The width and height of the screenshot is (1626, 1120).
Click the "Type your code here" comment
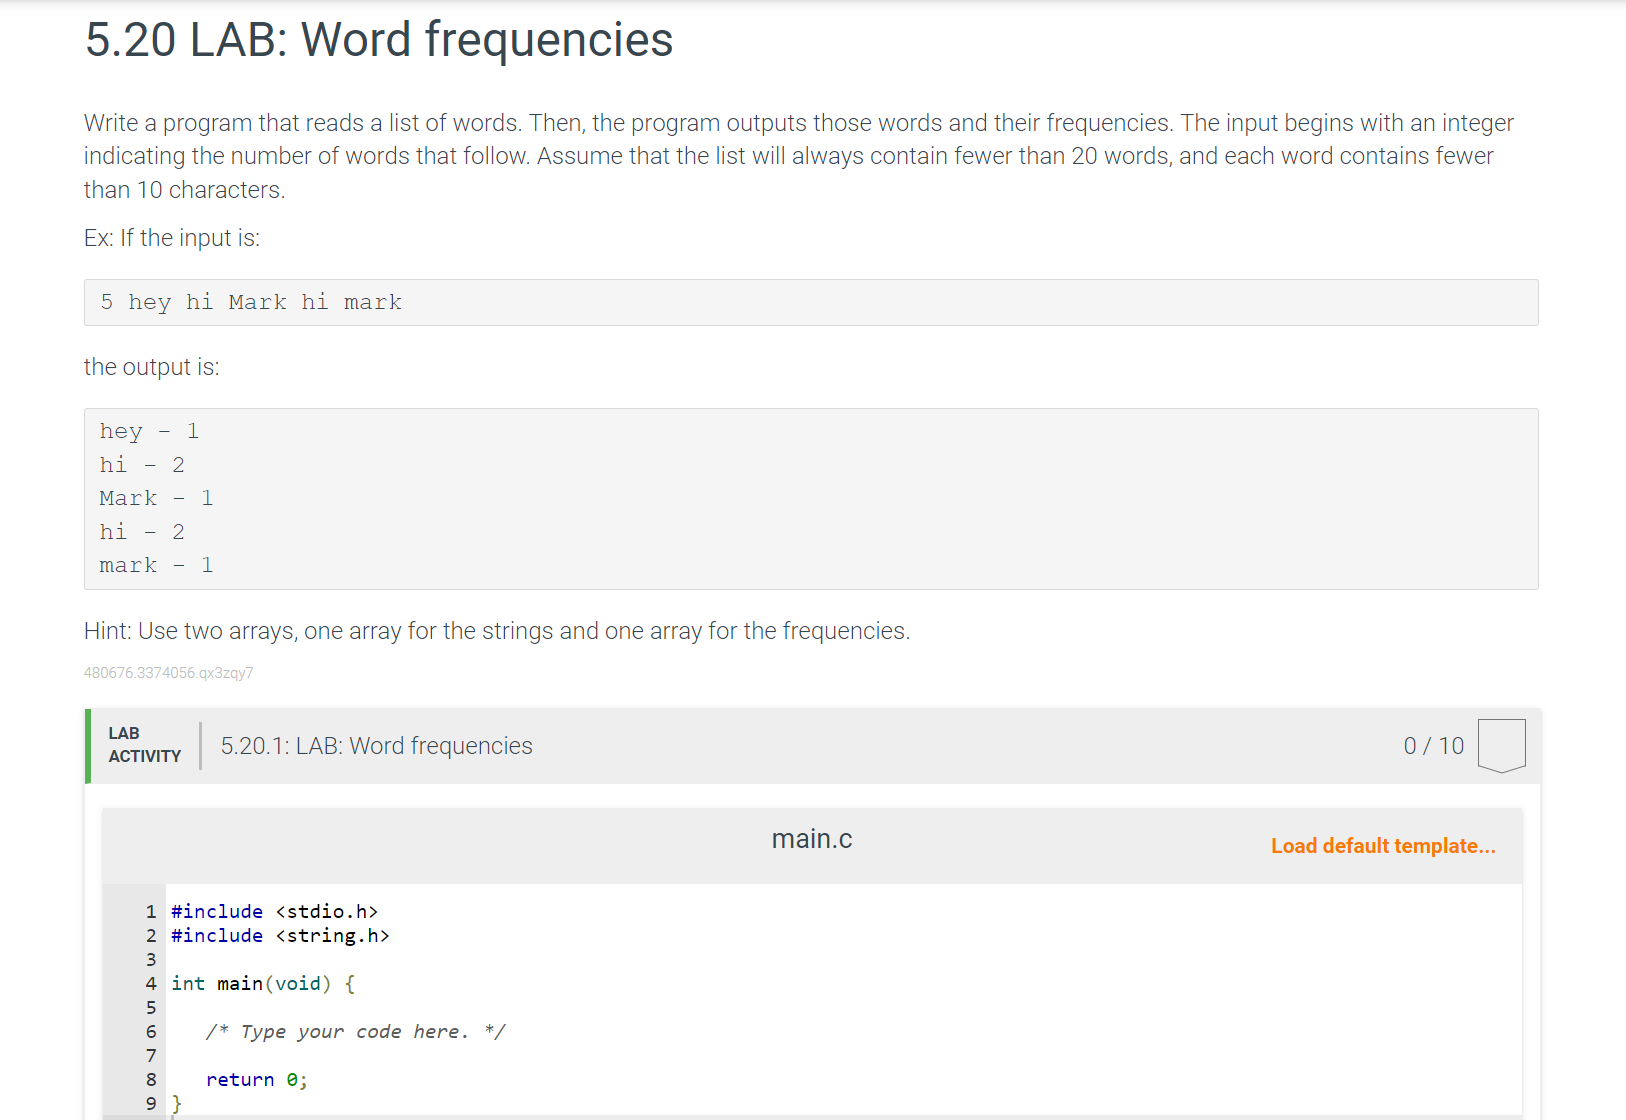[x=355, y=1031]
